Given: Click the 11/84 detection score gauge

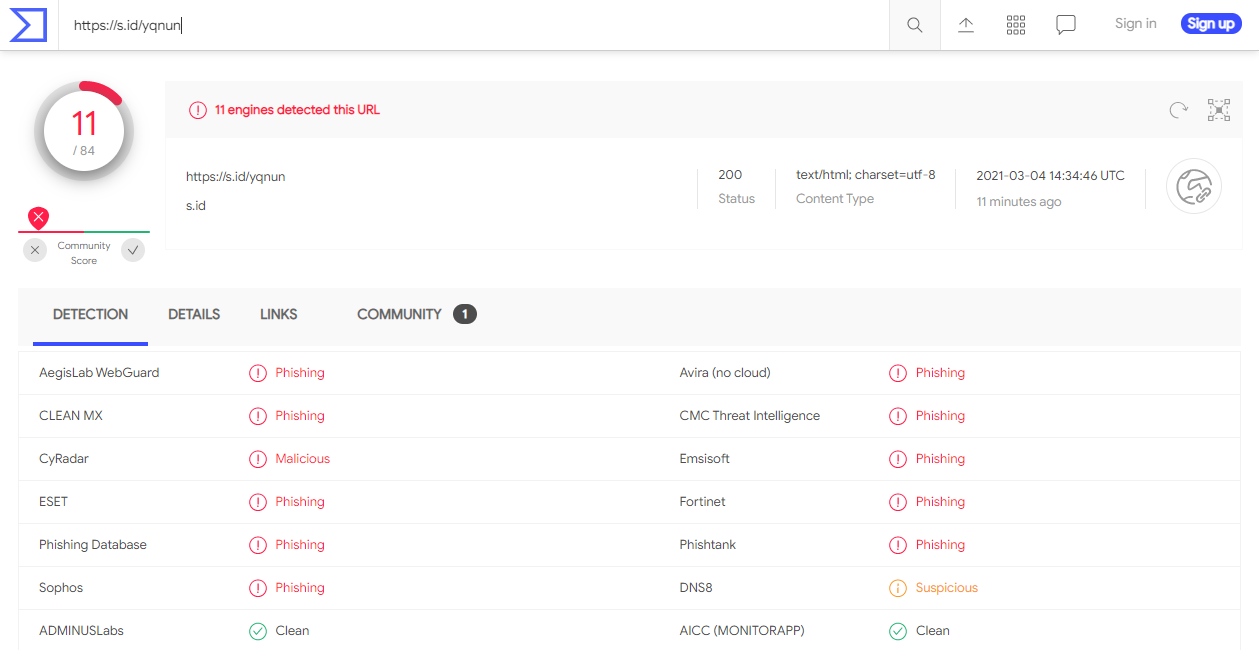Looking at the screenshot, I should [x=84, y=131].
